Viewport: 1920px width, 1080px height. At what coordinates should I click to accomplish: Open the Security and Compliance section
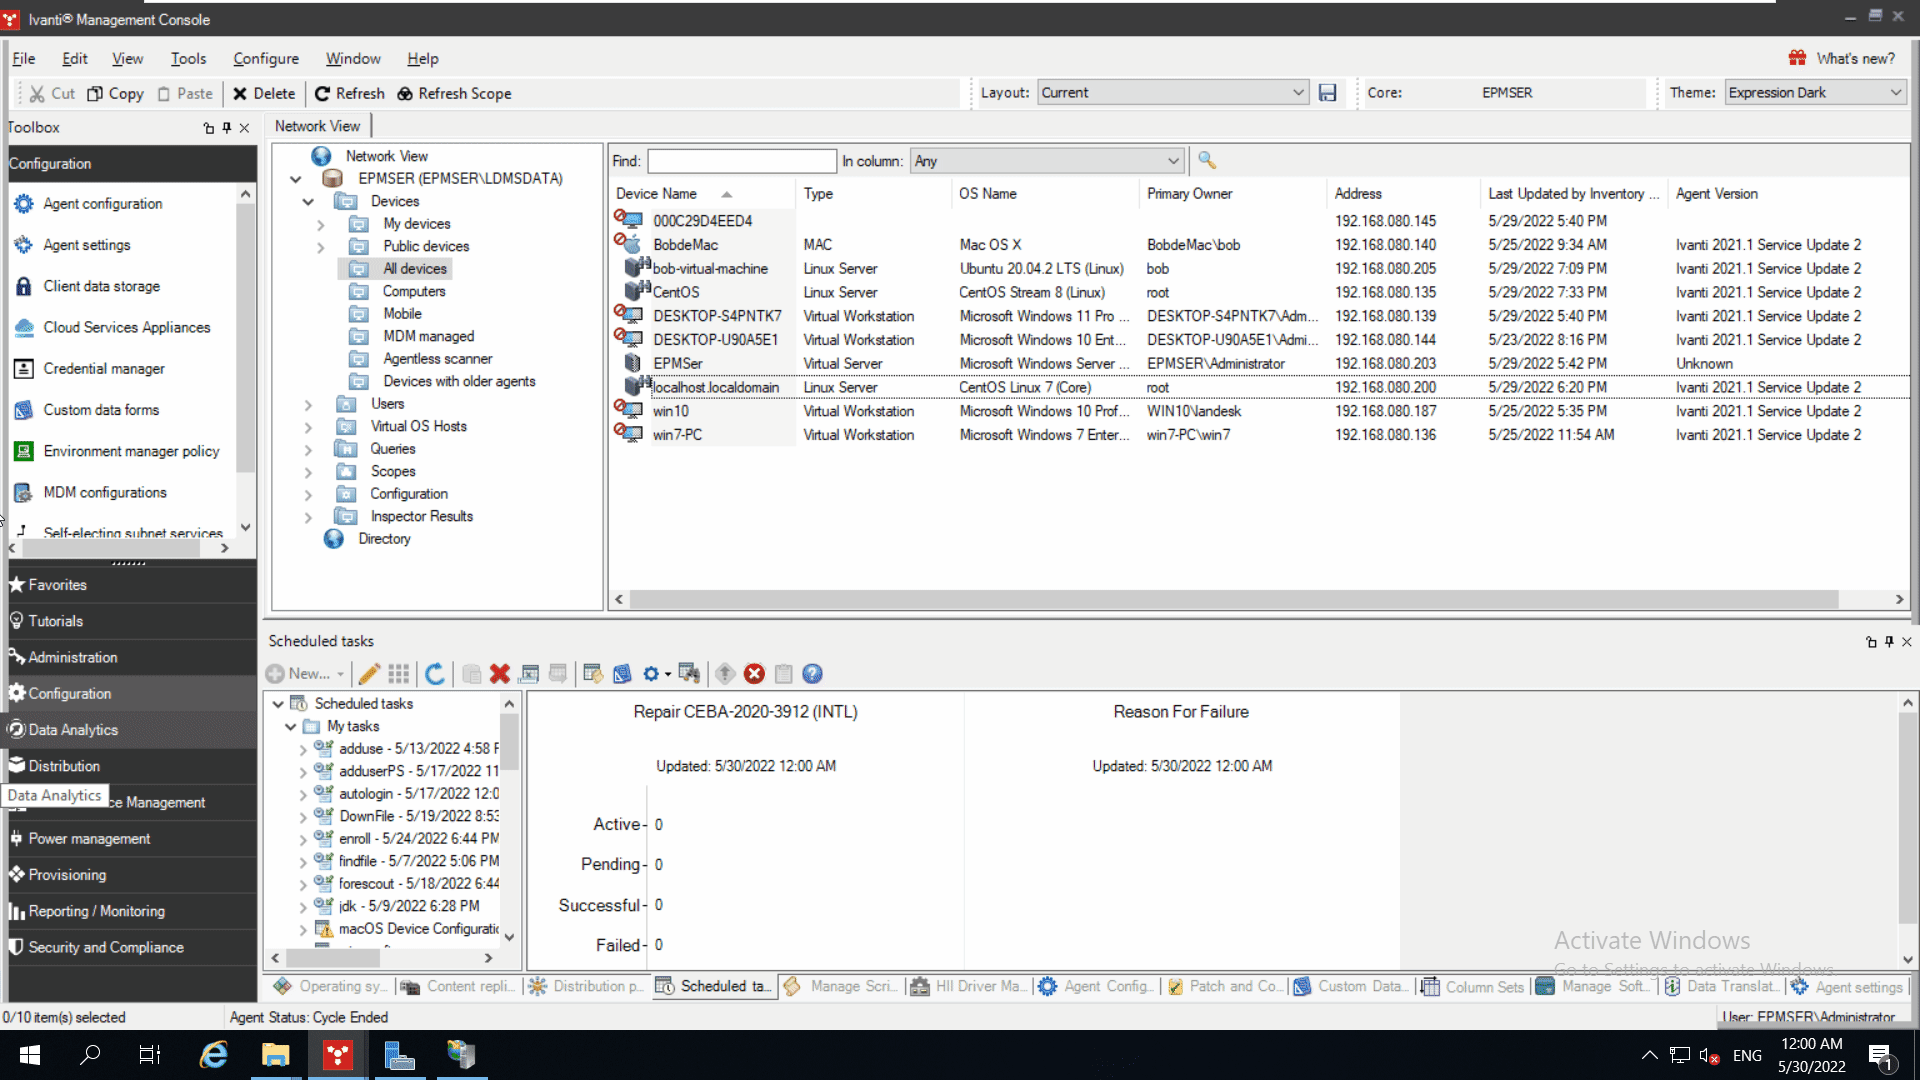(106, 948)
